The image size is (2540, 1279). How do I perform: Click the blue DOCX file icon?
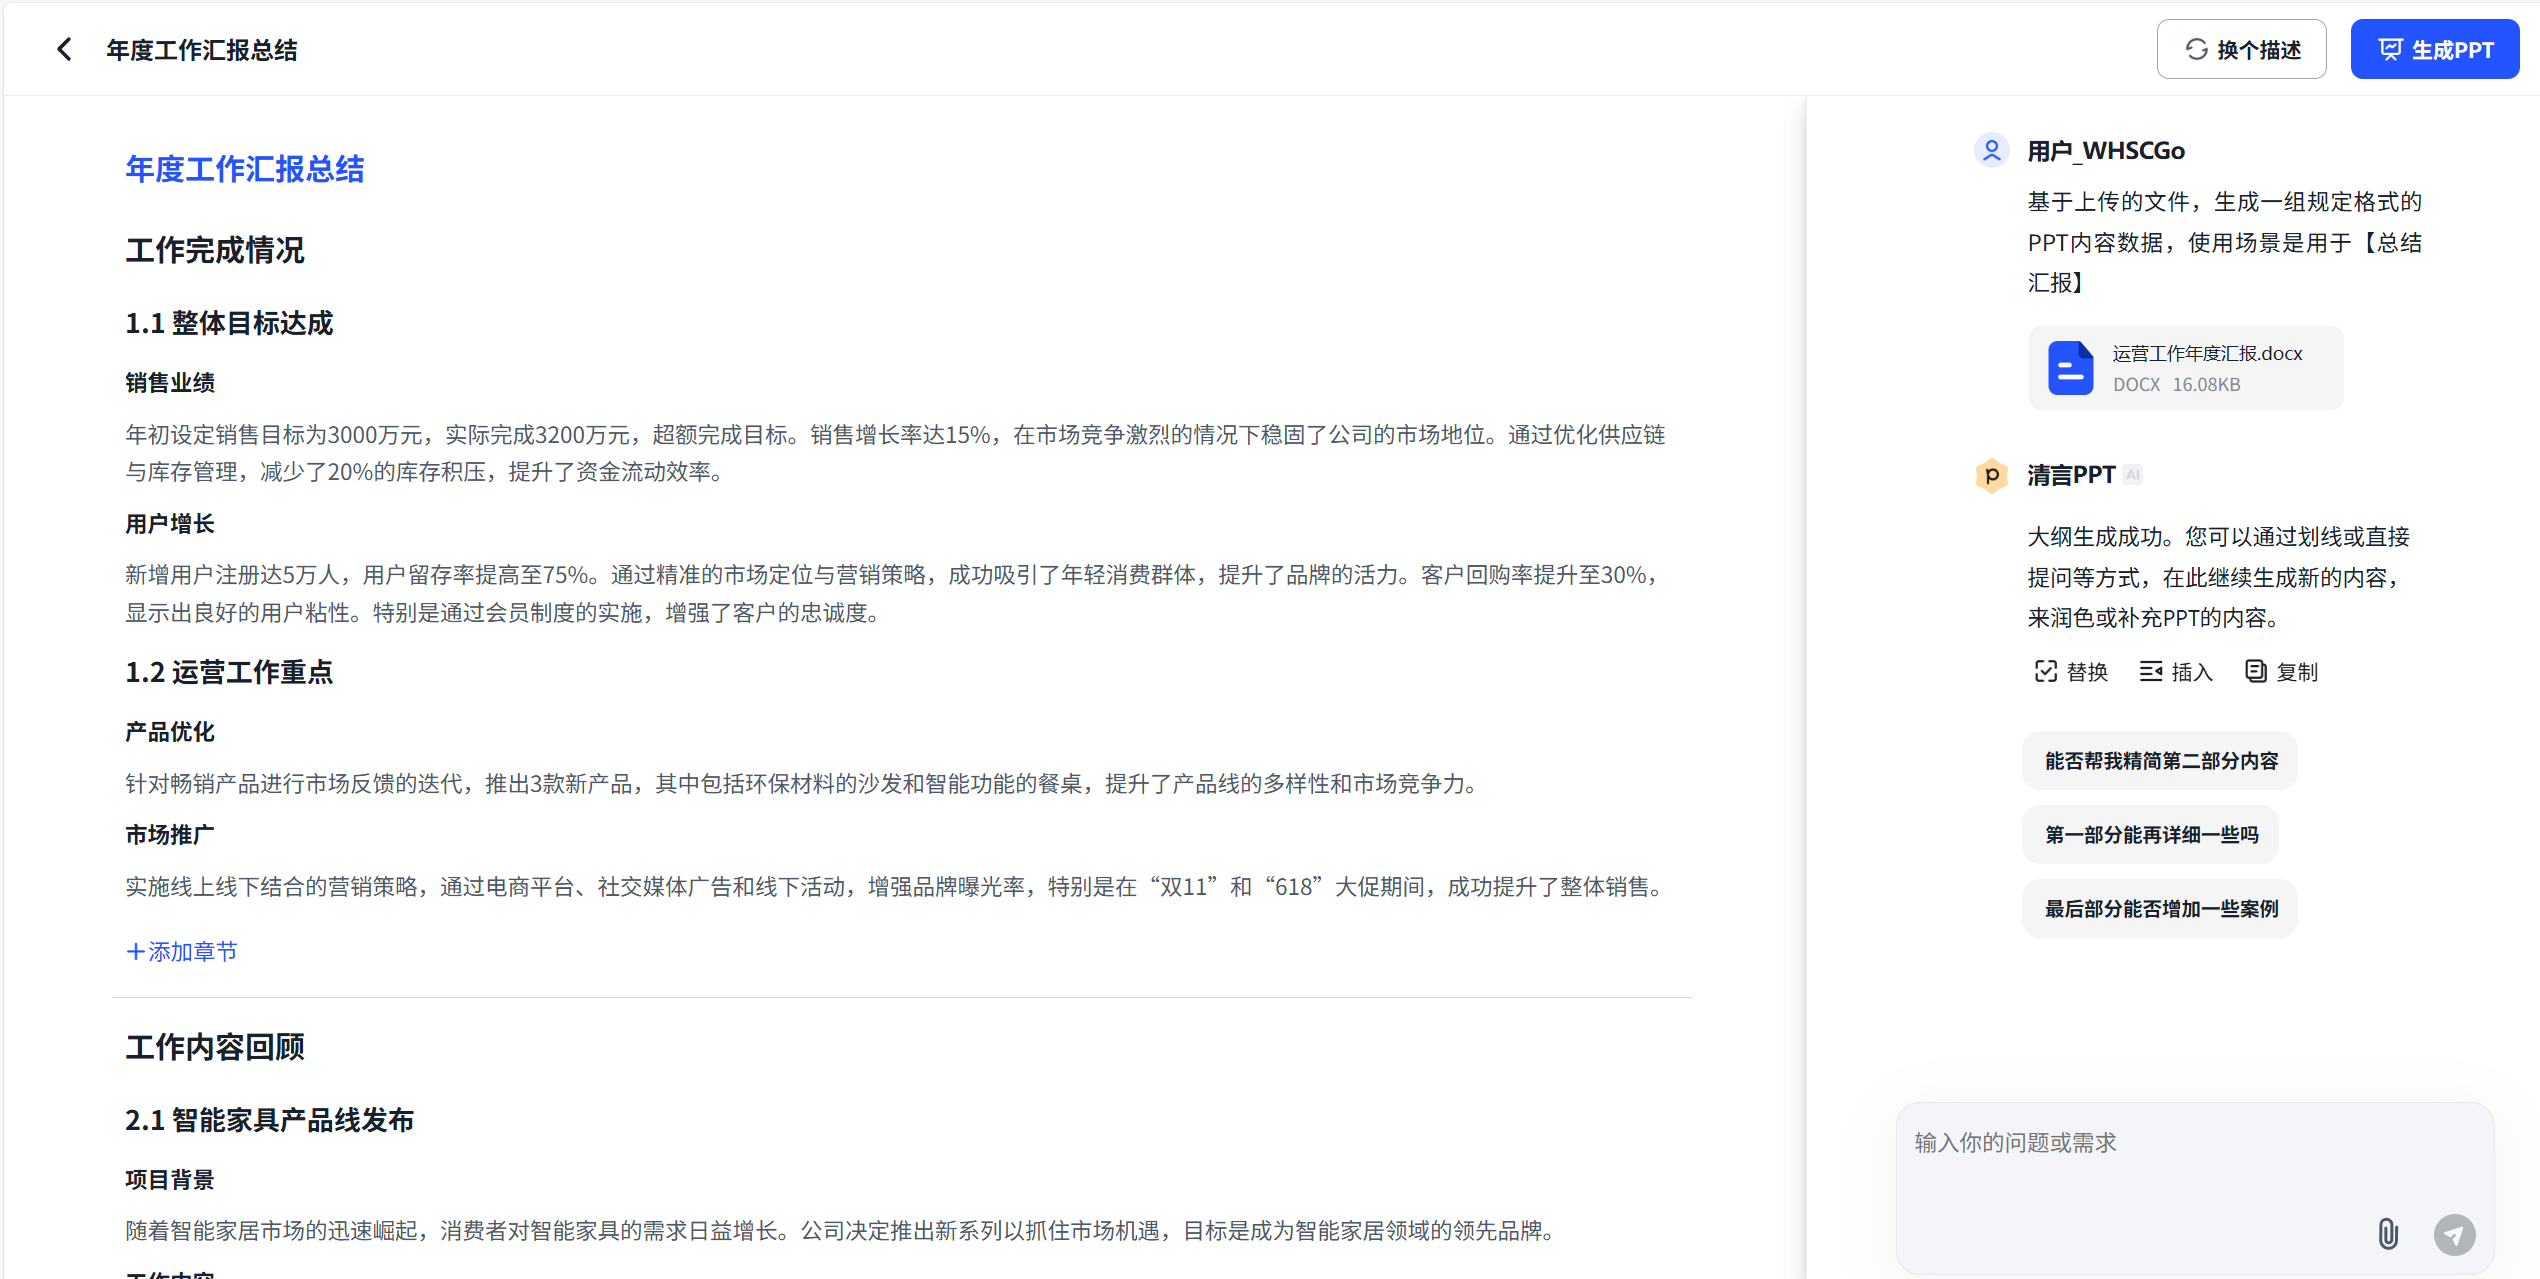click(x=2070, y=368)
